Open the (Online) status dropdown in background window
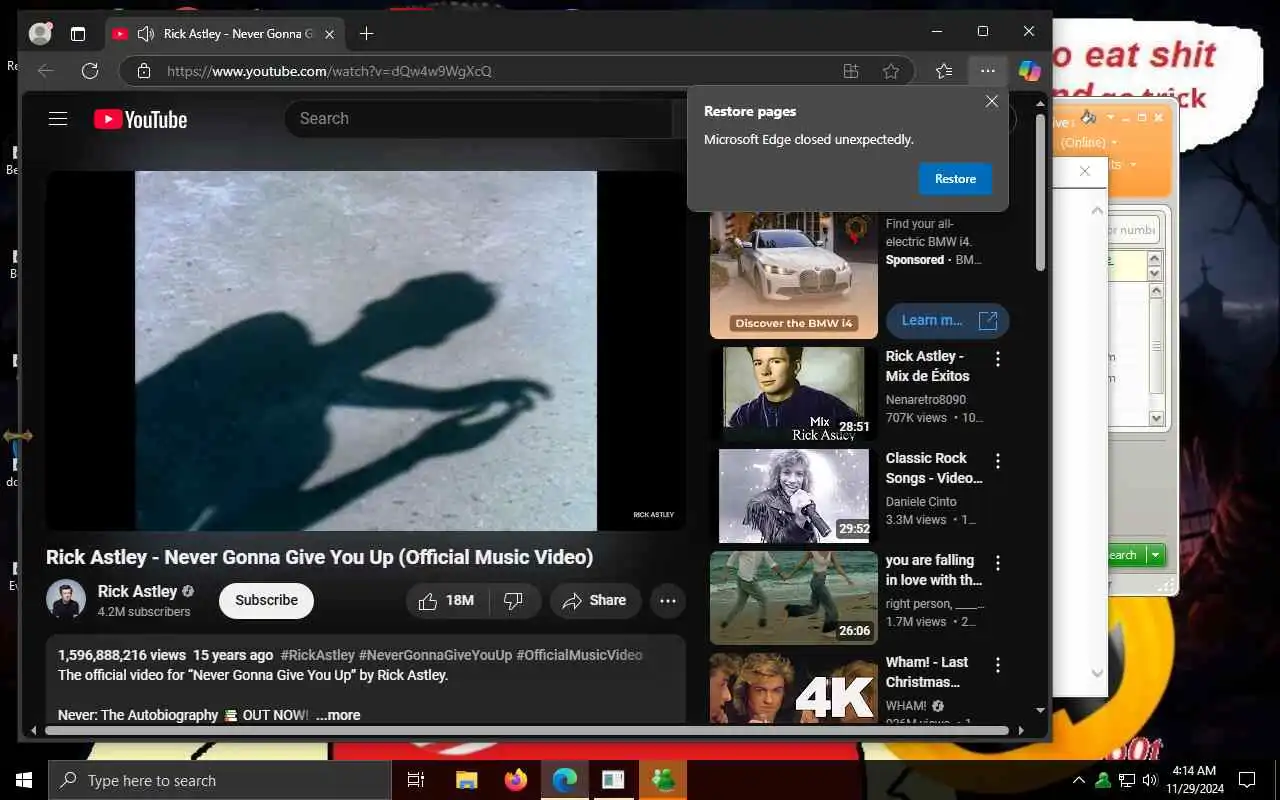The height and width of the screenshot is (800, 1280). 1088,143
